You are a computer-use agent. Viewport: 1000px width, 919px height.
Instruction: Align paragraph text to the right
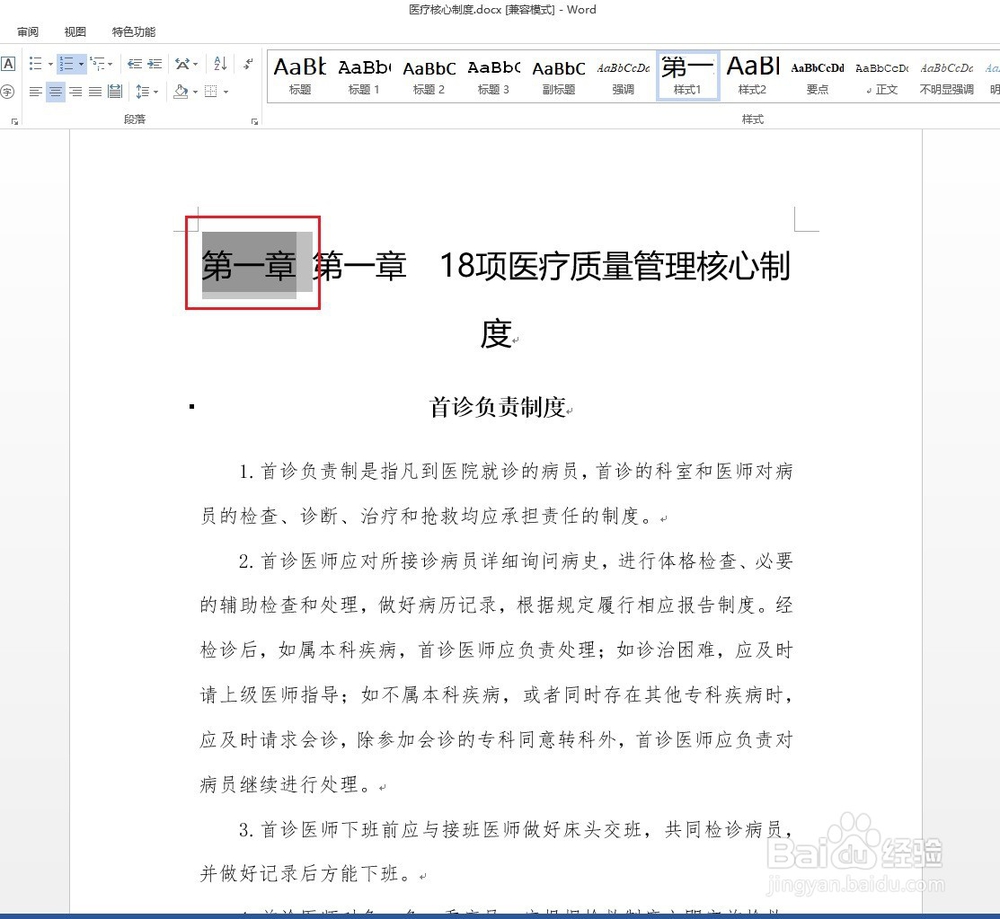pos(75,92)
